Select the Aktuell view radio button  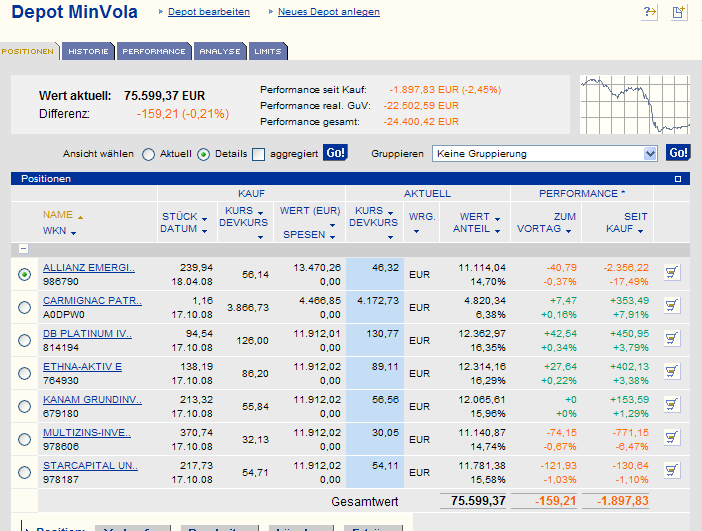click(149, 154)
